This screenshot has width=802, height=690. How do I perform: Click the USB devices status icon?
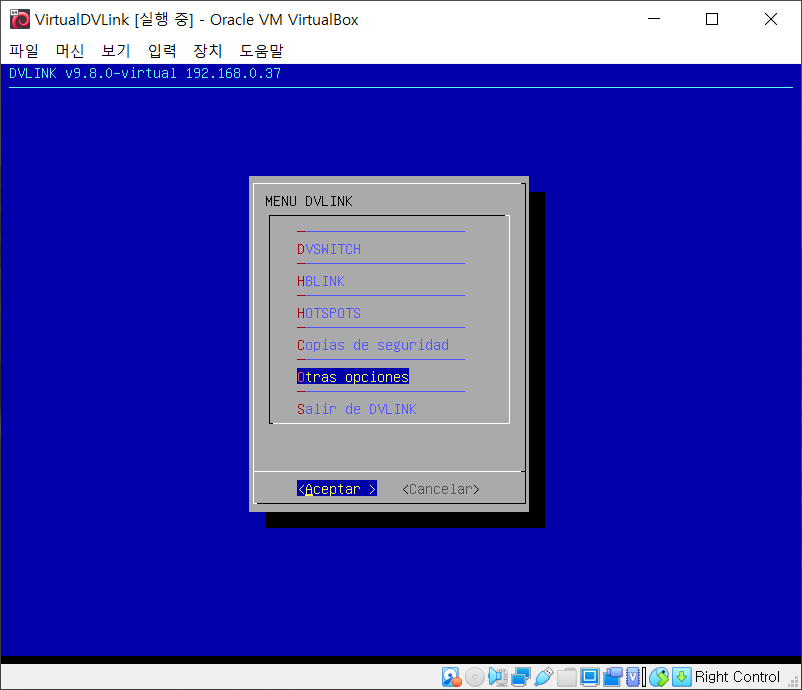(x=544, y=677)
